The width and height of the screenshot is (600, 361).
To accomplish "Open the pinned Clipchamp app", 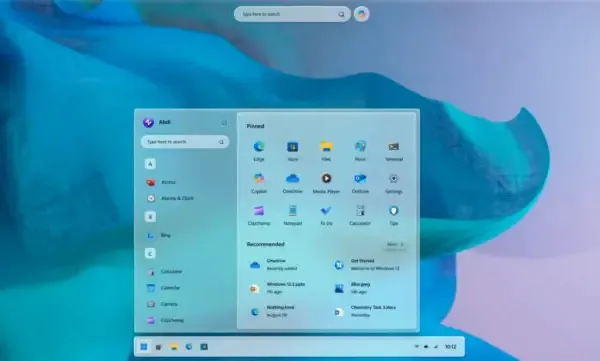I will pos(259,215).
